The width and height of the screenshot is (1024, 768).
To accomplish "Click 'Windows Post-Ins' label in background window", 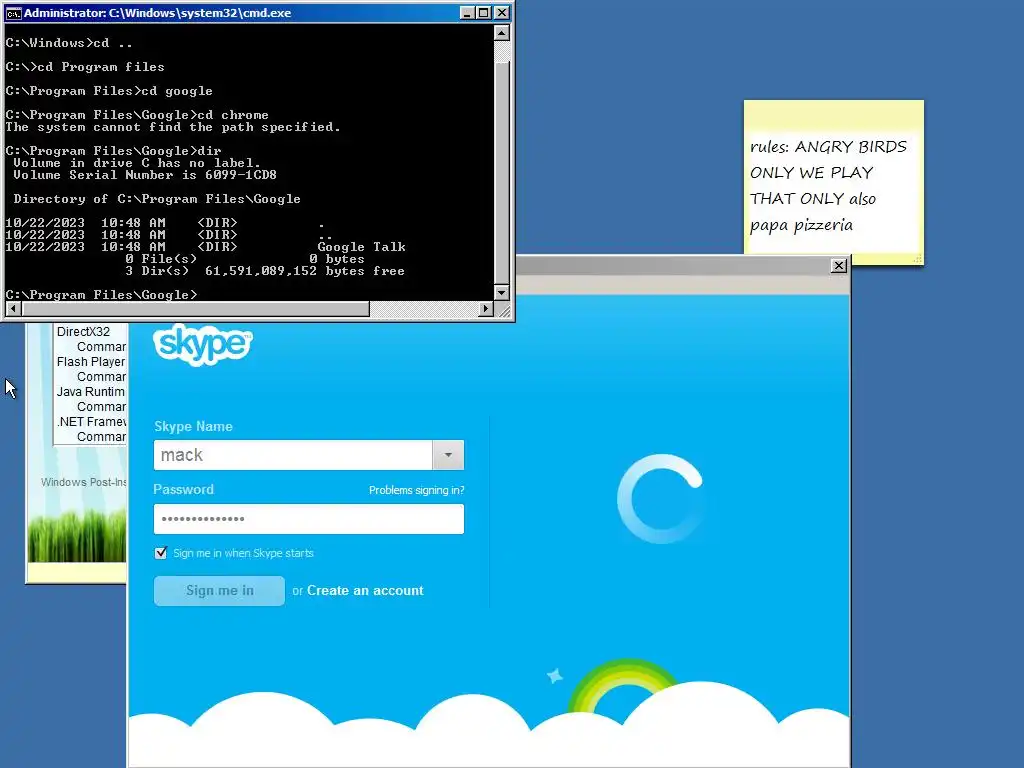I will (x=84, y=483).
